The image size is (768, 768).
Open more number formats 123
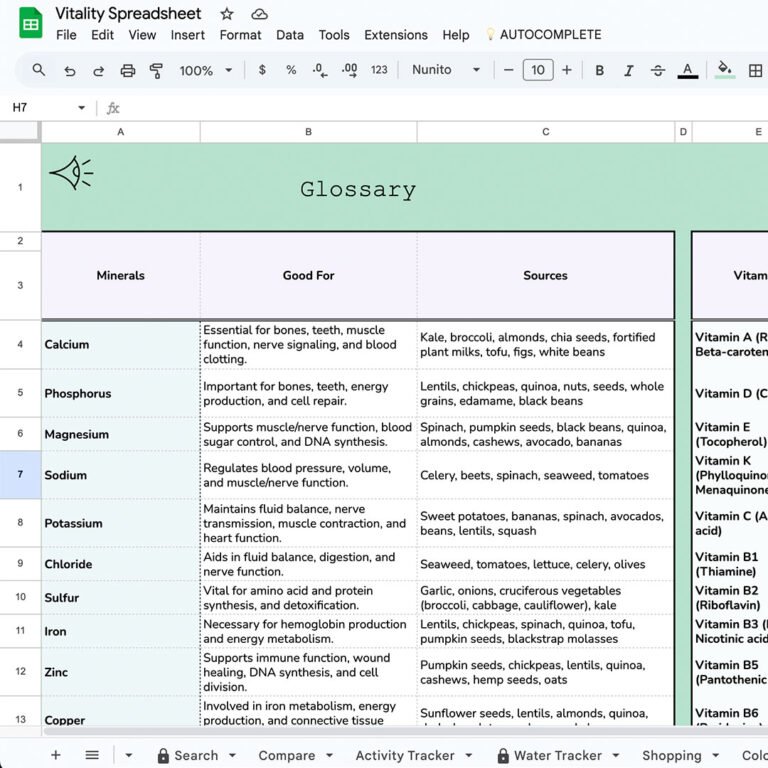379,70
